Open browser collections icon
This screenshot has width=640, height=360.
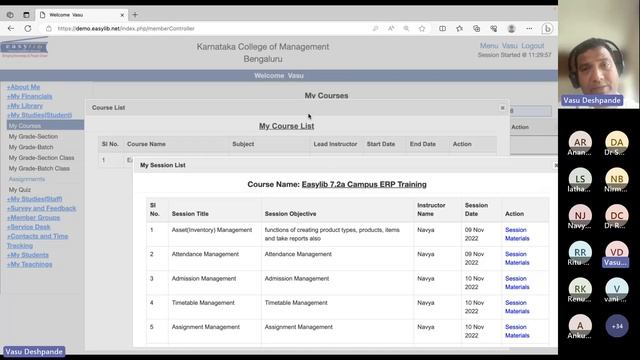476,29
